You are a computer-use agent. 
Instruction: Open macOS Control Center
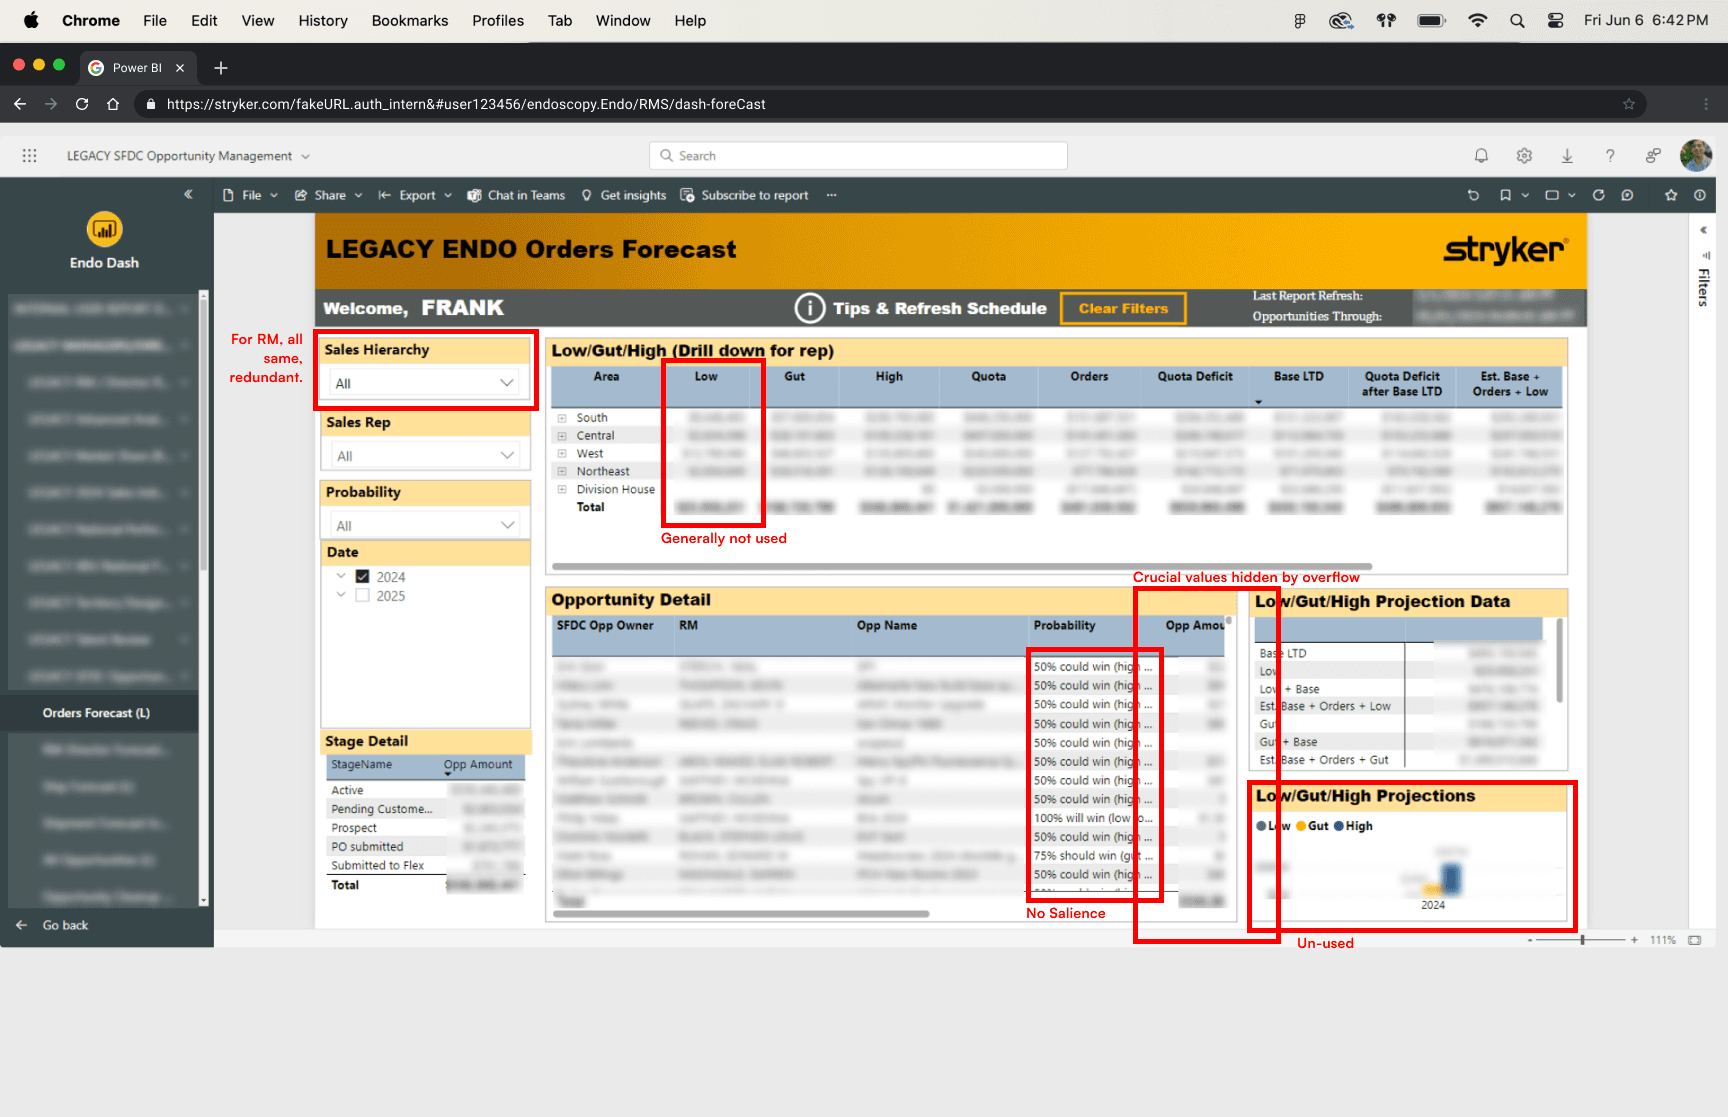[1555, 20]
